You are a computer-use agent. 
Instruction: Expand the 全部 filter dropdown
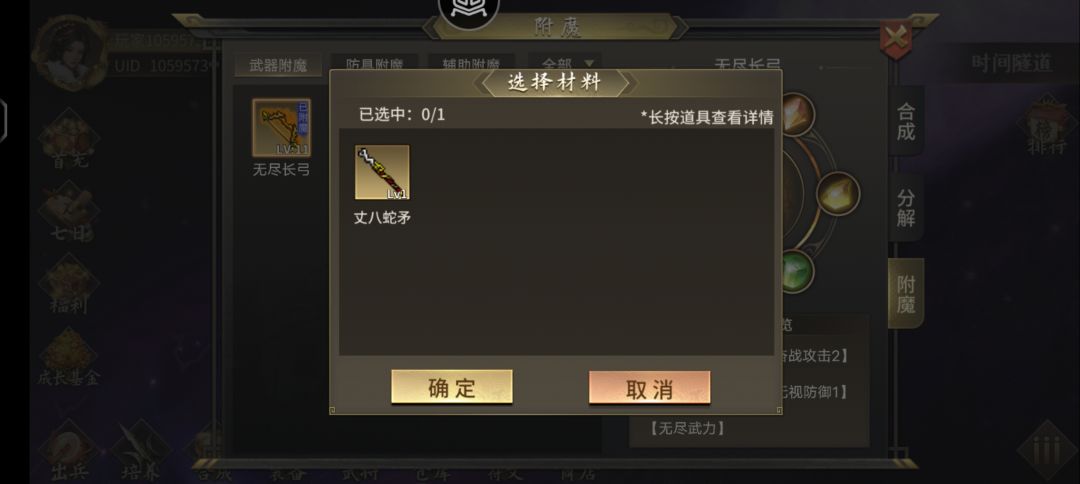pos(564,63)
